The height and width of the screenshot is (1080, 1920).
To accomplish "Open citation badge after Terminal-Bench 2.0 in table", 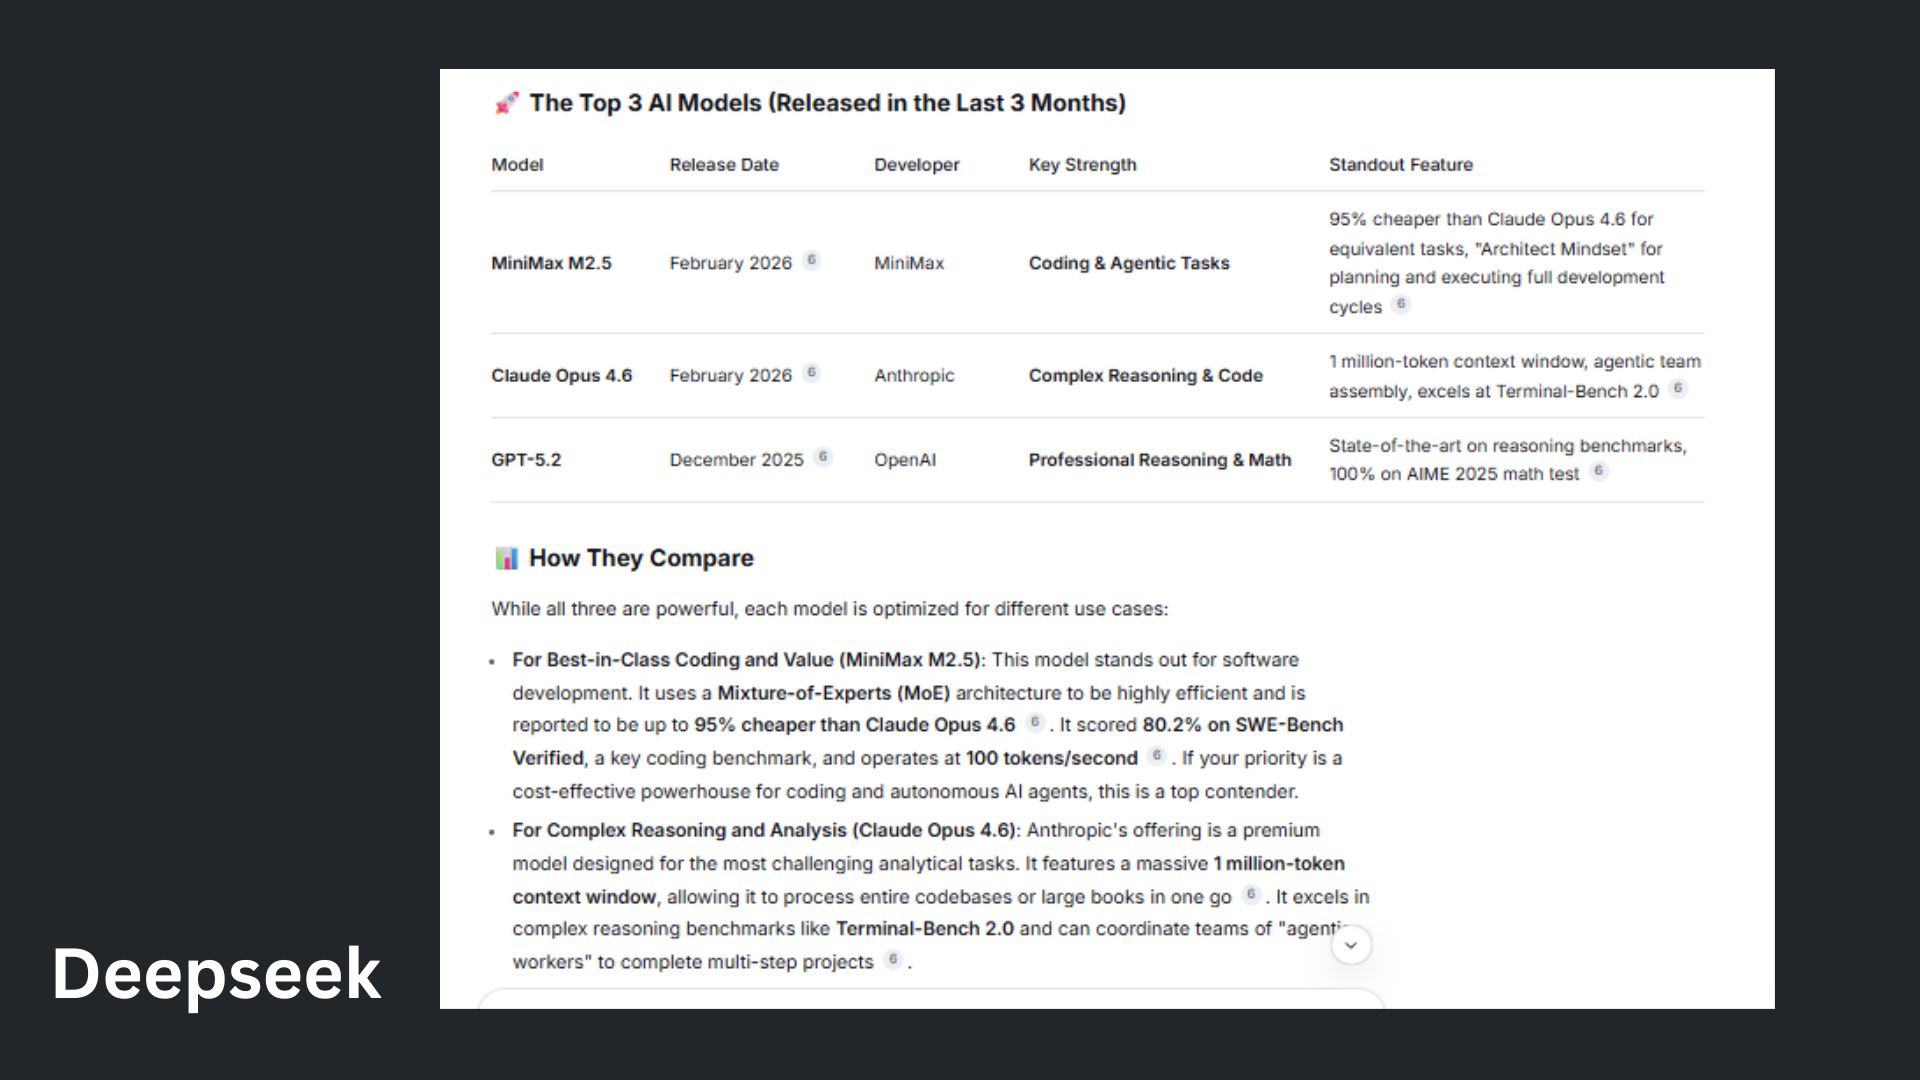I will pyautogui.click(x=1678, y=388).
